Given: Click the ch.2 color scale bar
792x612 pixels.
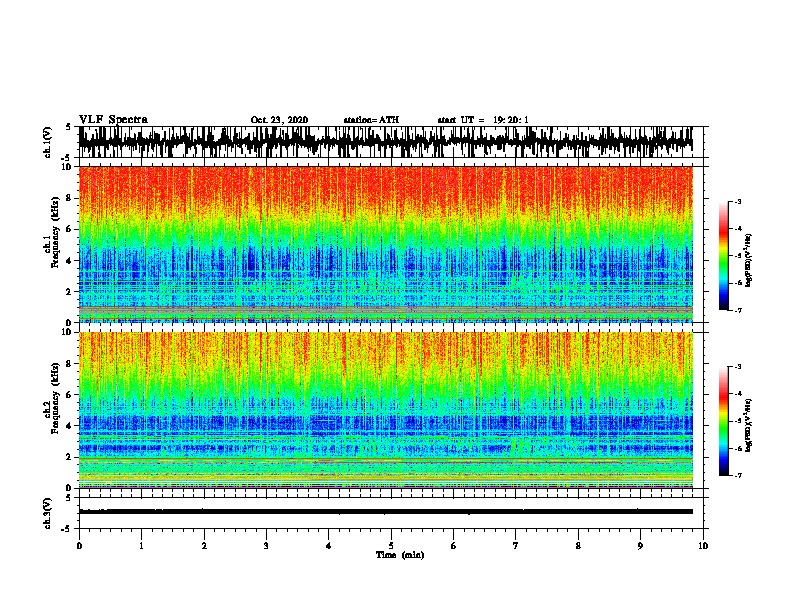Looking at the screenshot, I should [724, 421].
